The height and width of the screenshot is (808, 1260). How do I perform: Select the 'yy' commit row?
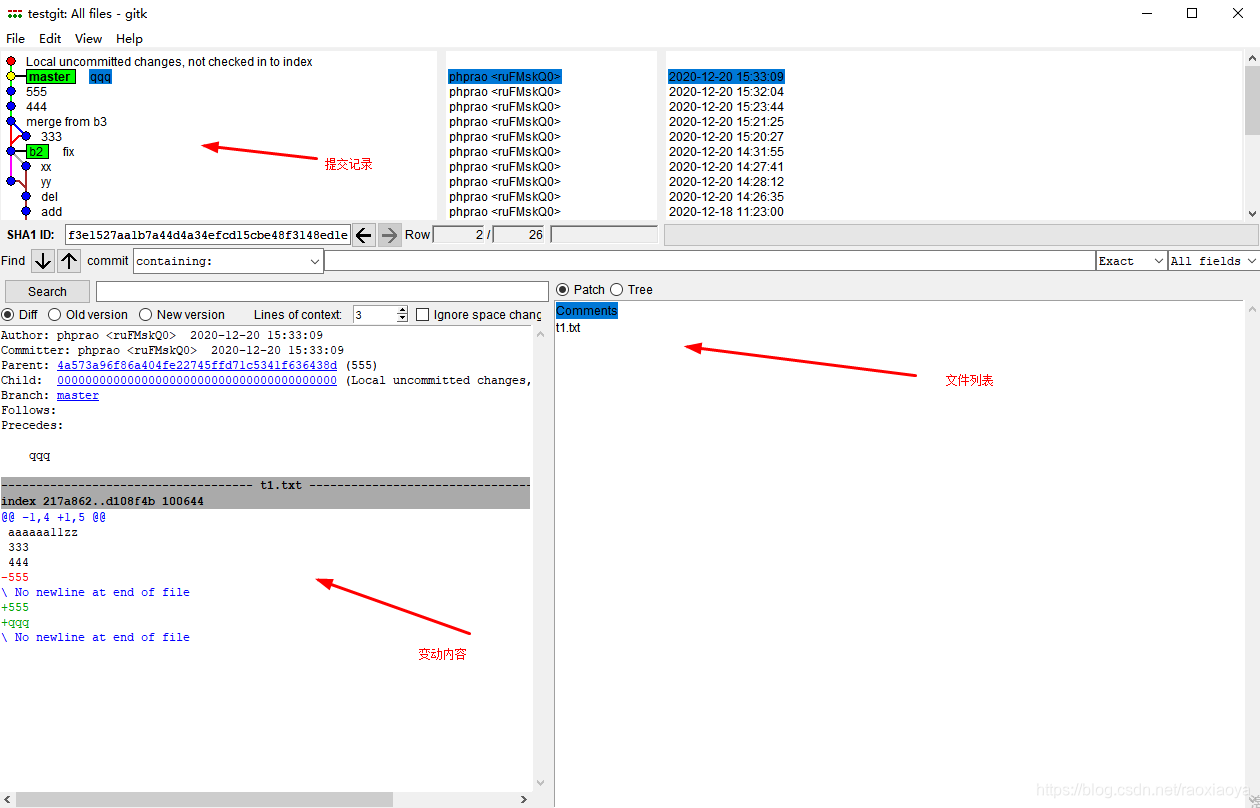[46, 182]
